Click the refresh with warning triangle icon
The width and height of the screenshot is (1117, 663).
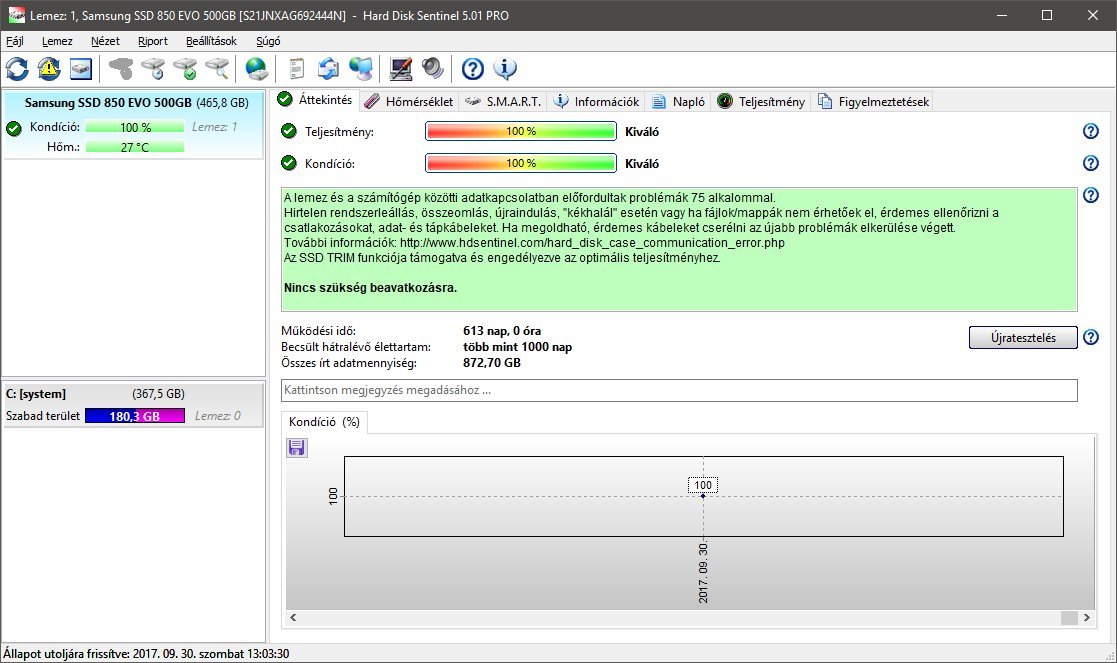[x=49, y=69]
